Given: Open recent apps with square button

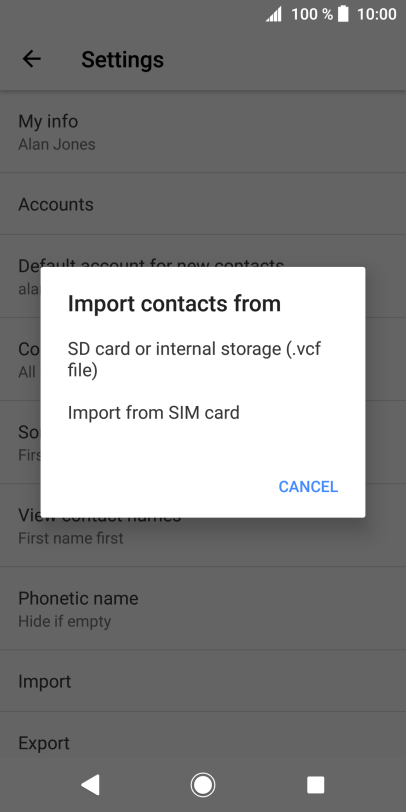Looking at the screenshot, I should [315, 785].
